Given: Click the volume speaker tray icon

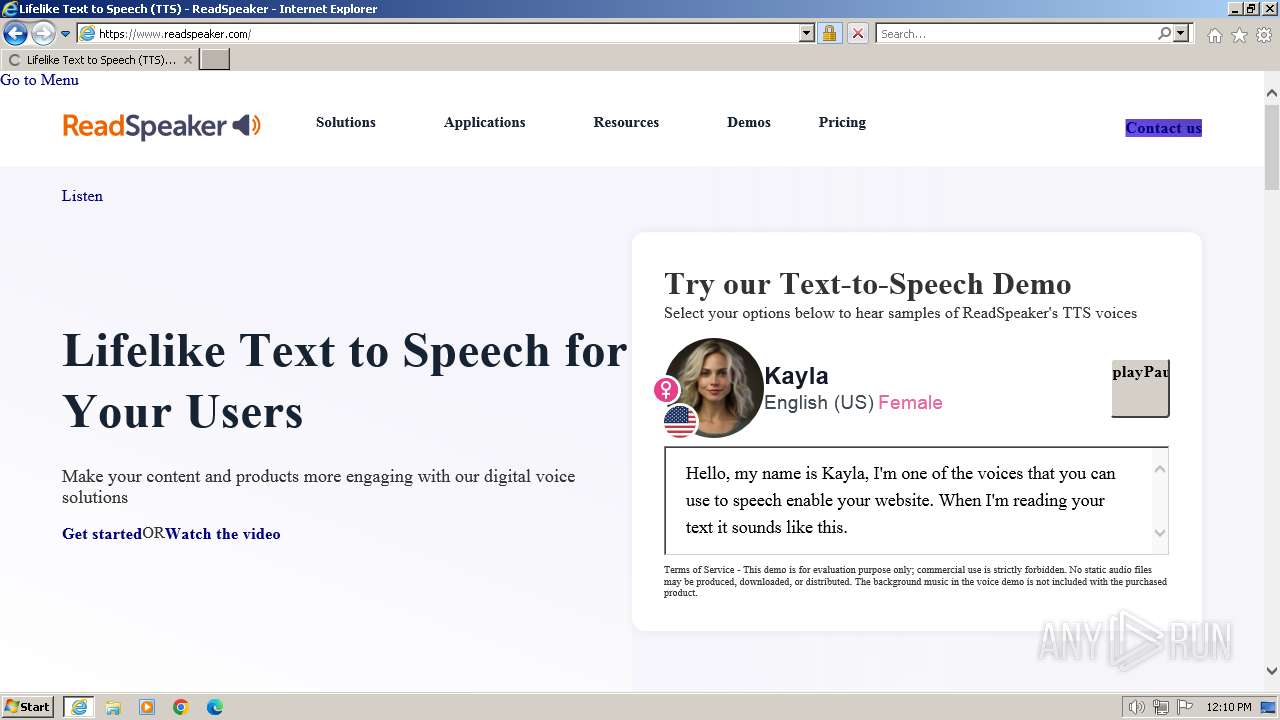Looking at the screenshot, I should 1137,707.
